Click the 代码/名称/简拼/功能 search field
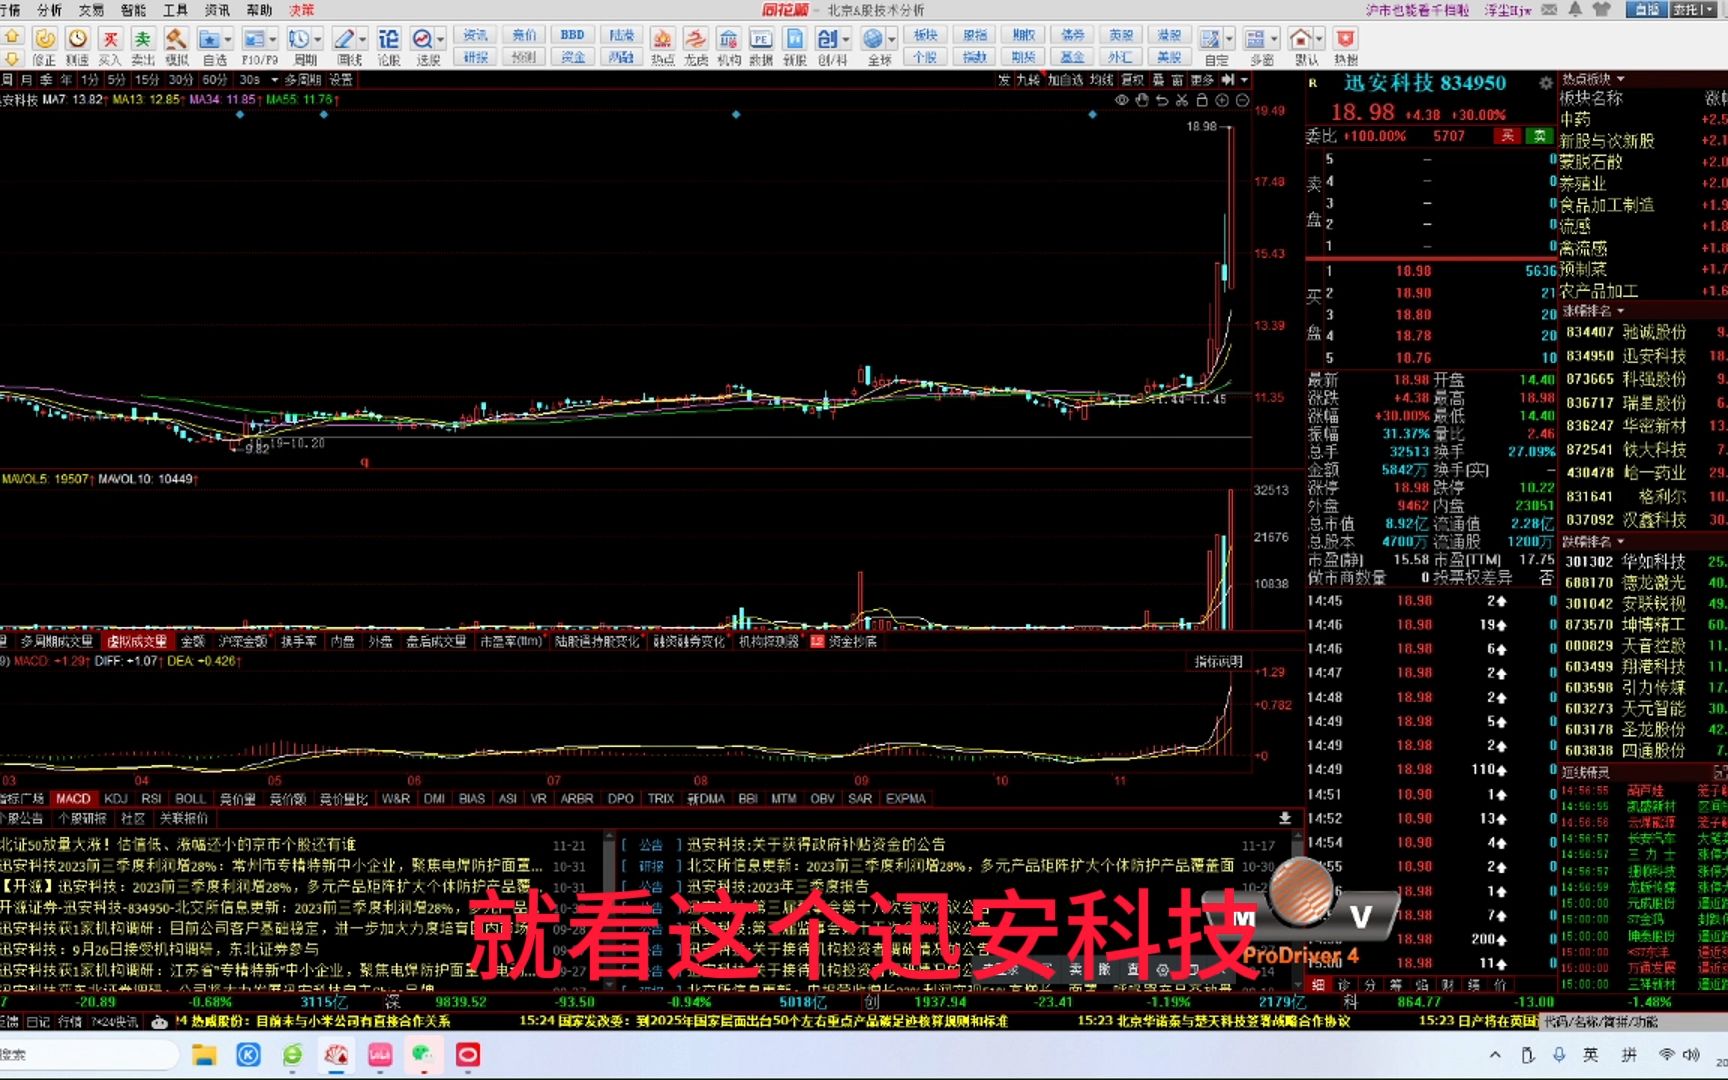The height and width of the screenshot is (1080, 1728). pos(1635,1021)
